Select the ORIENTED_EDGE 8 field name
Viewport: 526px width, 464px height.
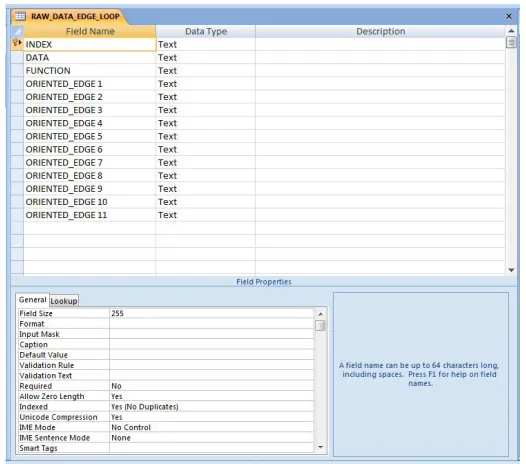click(x=90, y=175)
